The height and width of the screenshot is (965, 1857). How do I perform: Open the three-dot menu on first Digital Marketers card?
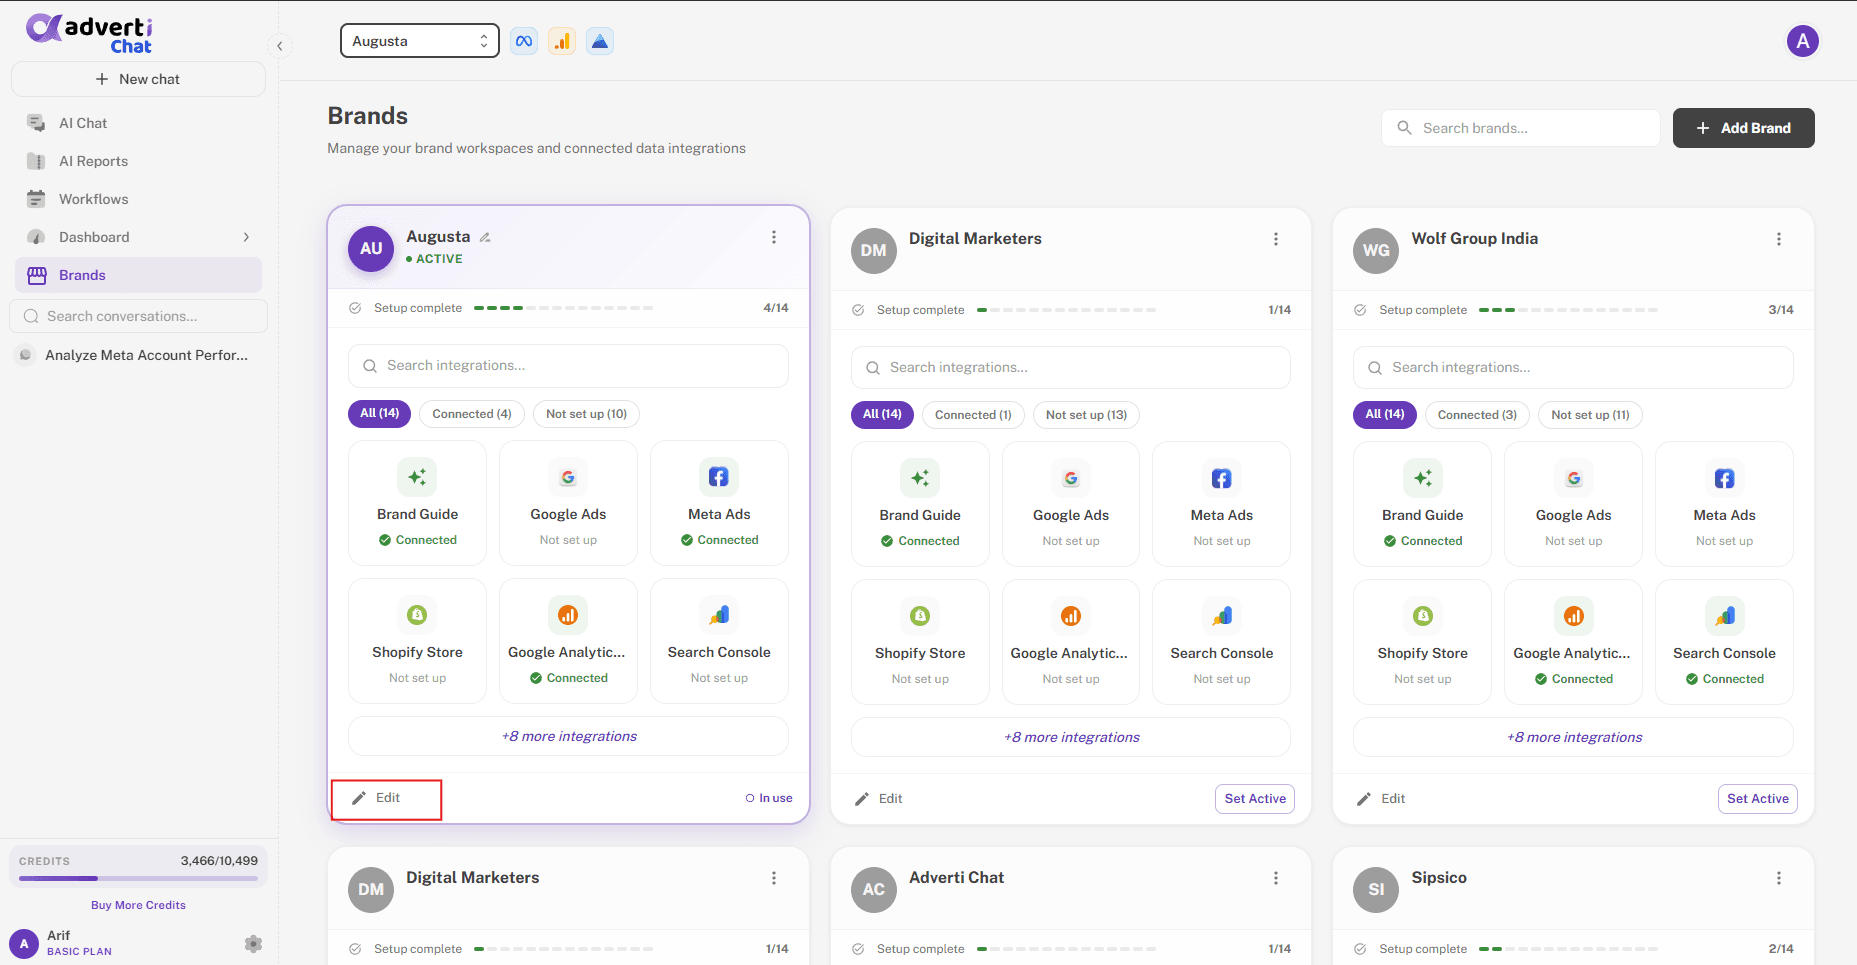point(1276,239)
